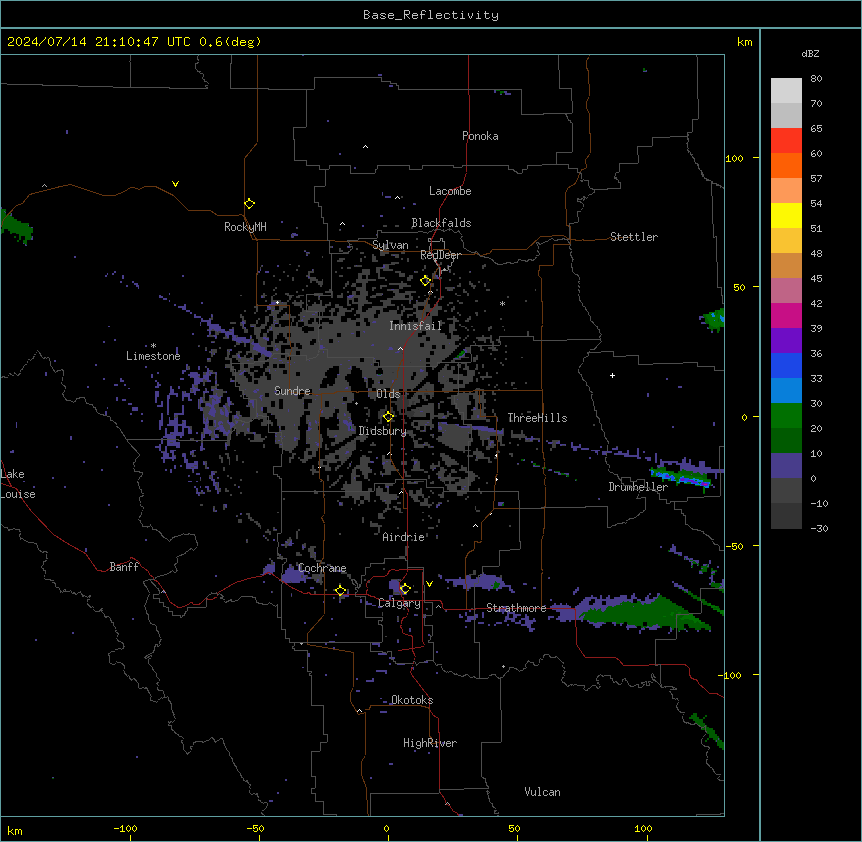Click the Base_Reflectivity title
This screenshot has height=842, width=862.
[431, 15]
